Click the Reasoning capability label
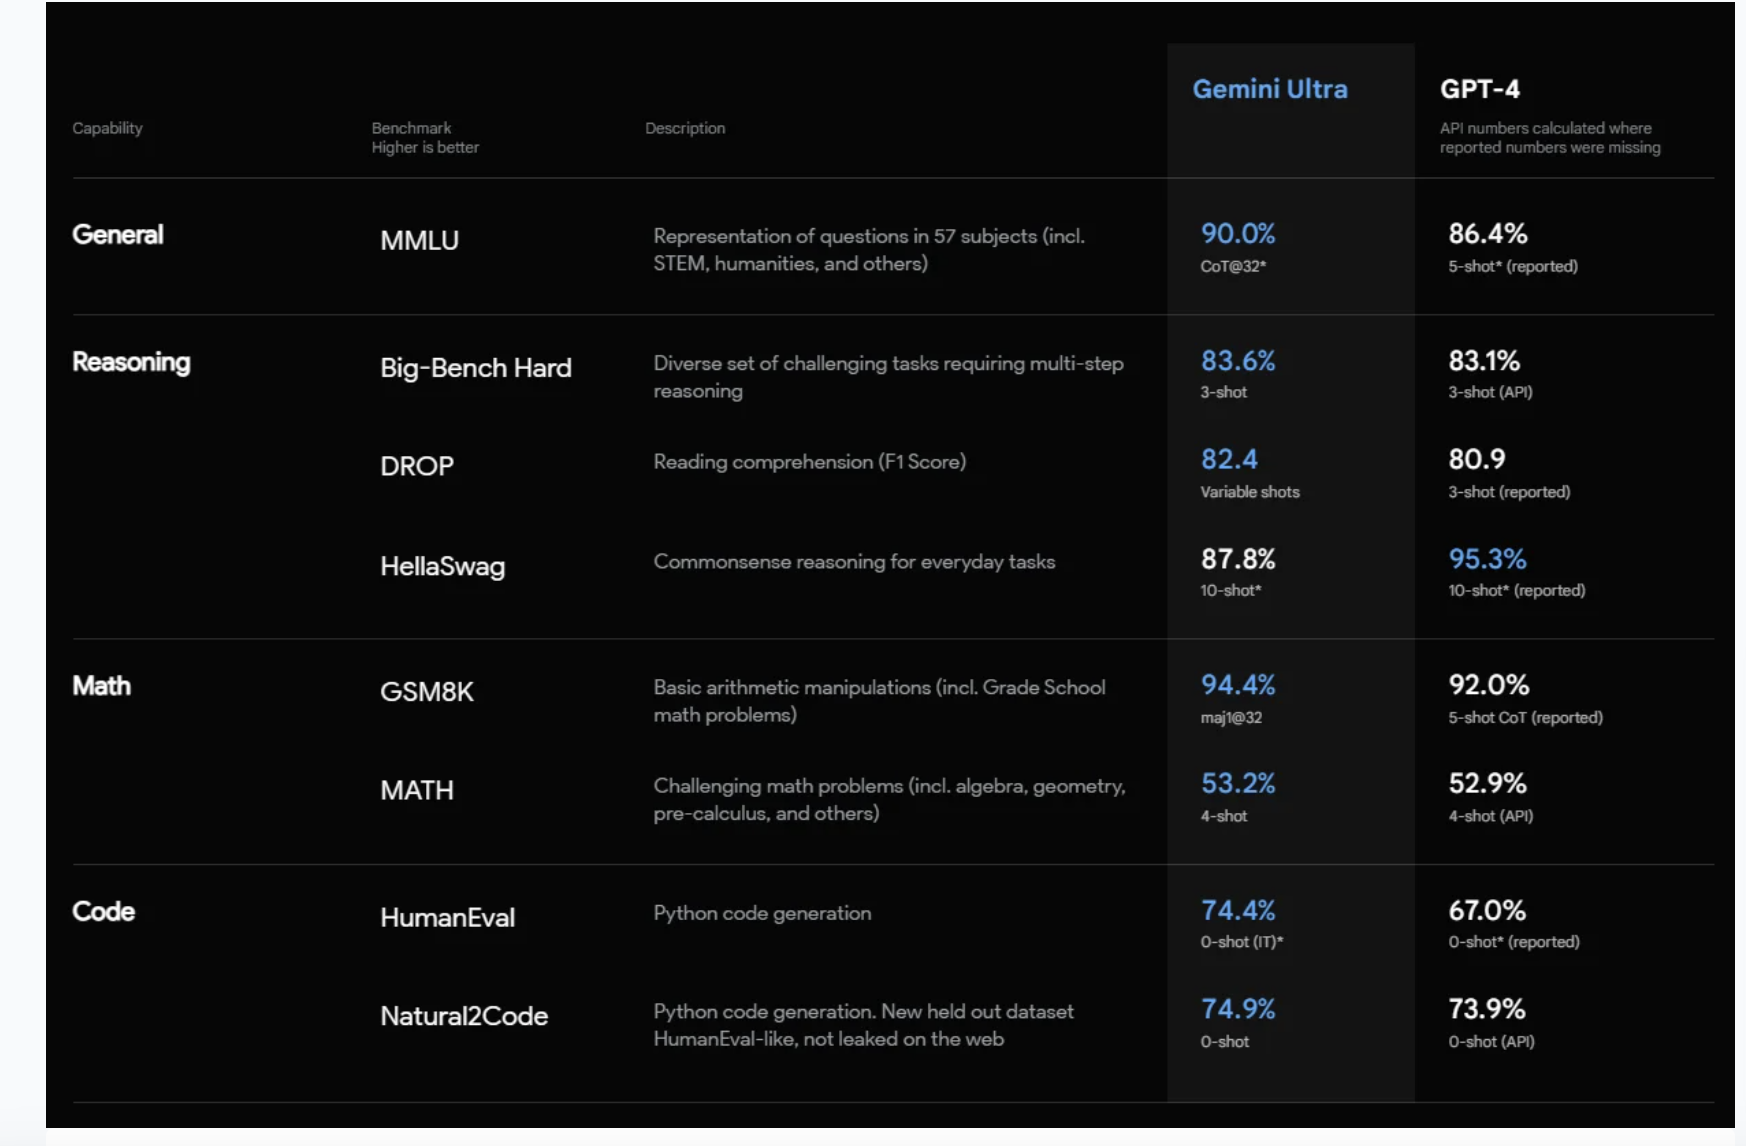Viewport: 1746px width, 1146px height. (131, 362)
